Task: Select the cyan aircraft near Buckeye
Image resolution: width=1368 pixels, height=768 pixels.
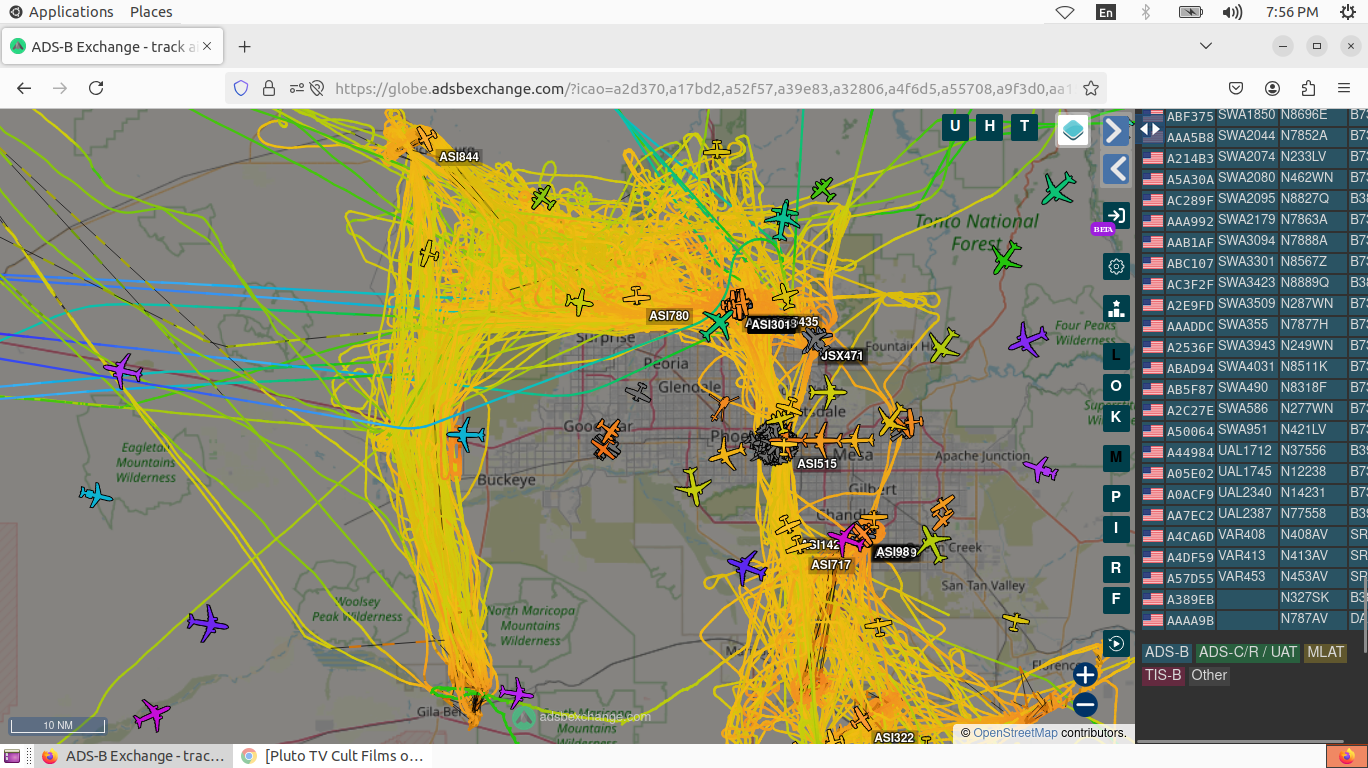Action: [466, 435]
